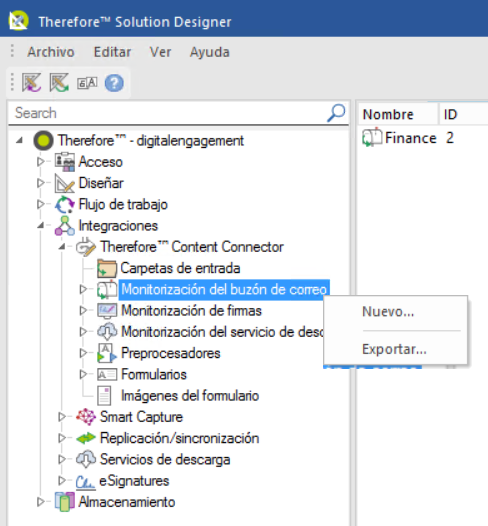Select the Monitorización de firmas tree item
The image size is (488, 526).
tap(191, 311)
